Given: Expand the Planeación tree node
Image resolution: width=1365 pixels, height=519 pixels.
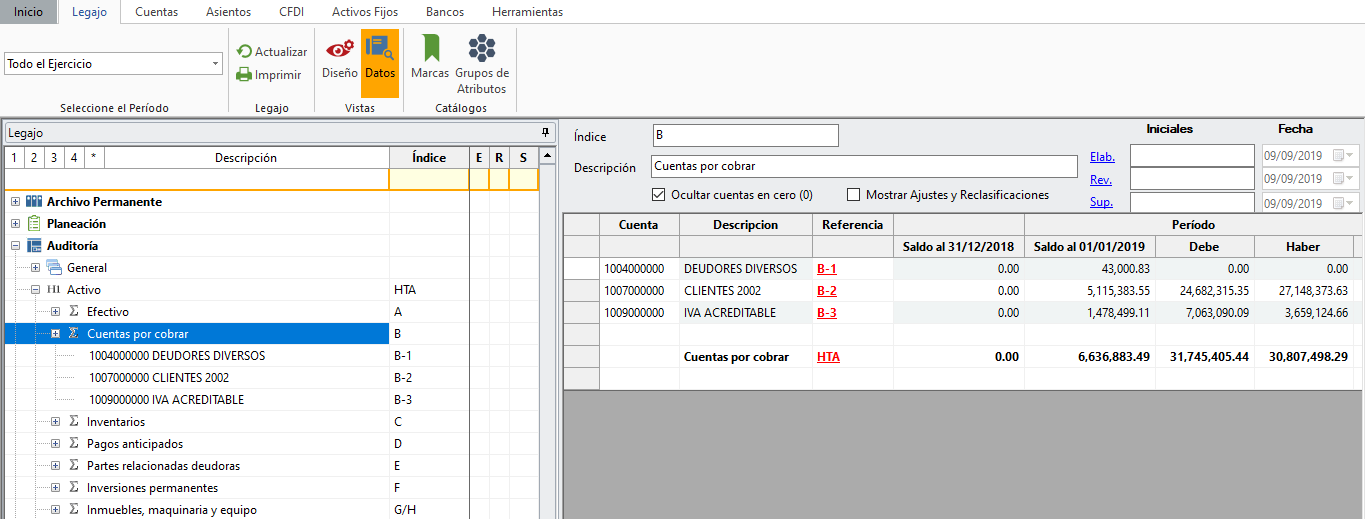Looking at the screenshot, I should click(16, 224).
